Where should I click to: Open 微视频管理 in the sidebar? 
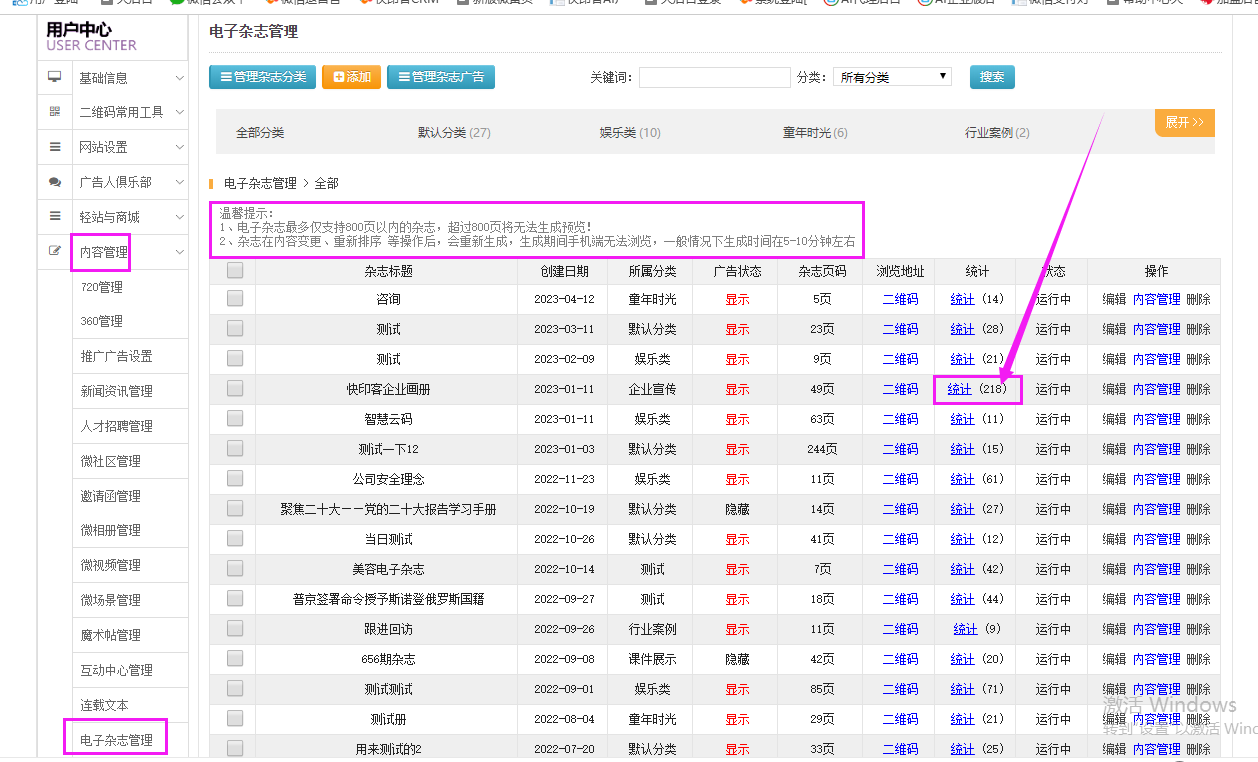coord(110,565)
